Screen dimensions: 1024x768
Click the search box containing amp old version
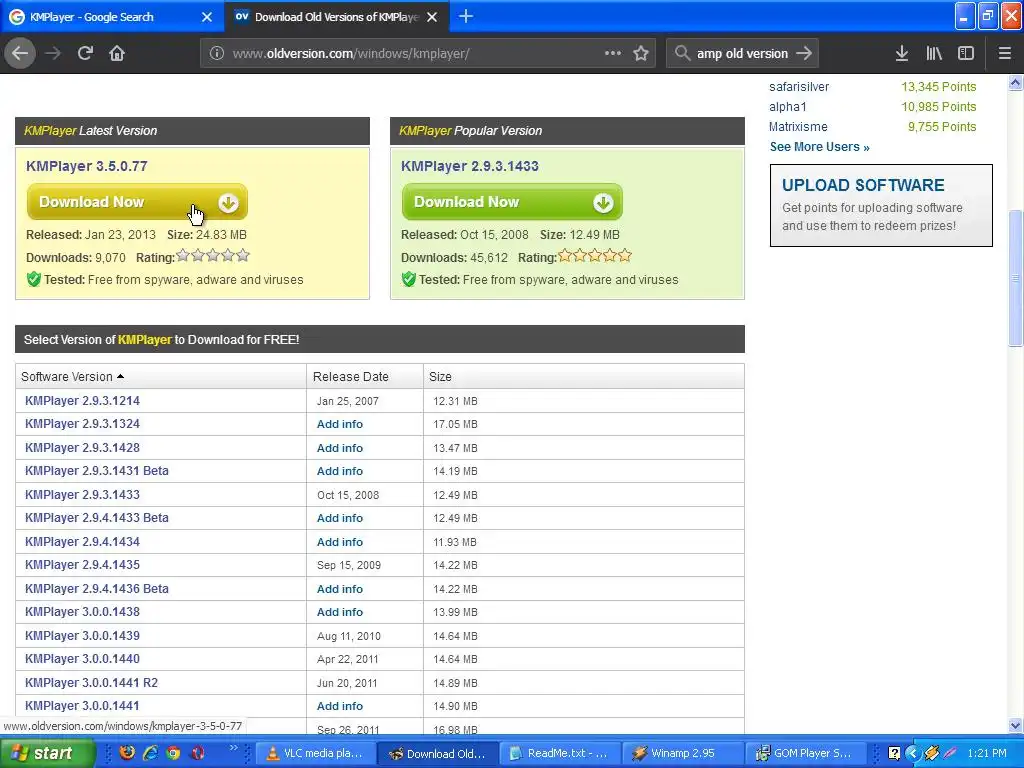(742, 54)
